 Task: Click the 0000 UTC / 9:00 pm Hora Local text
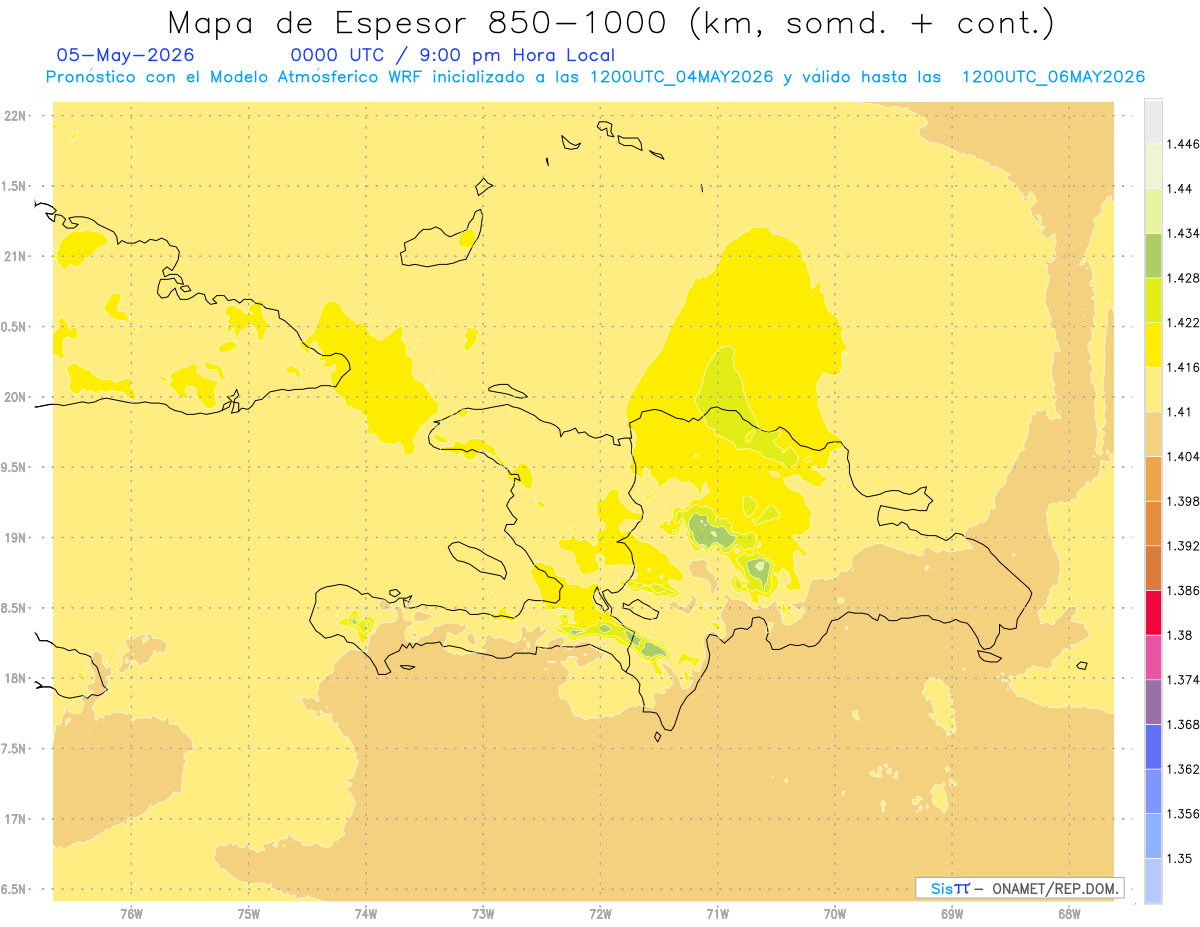[452, 55]
